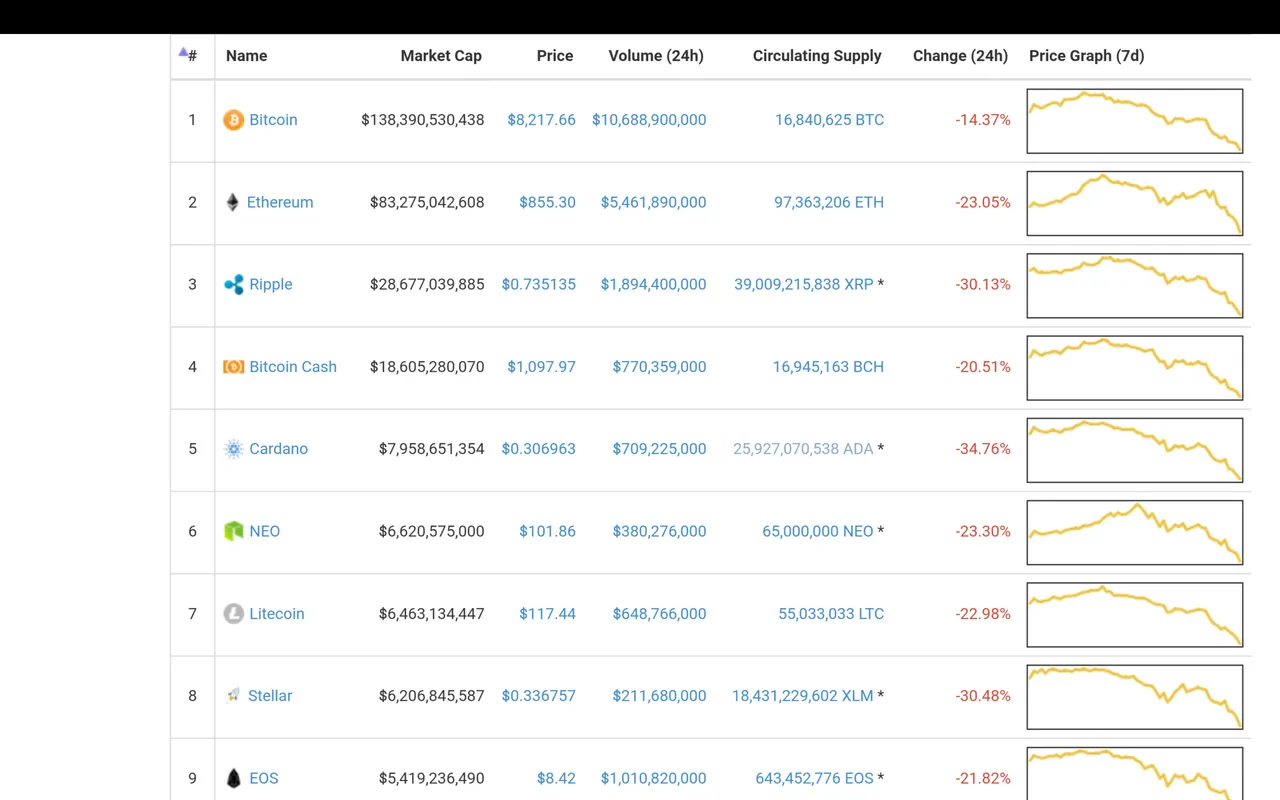Click NEO price $101.86
This screenshot has width=1280, height=800.
547,531
